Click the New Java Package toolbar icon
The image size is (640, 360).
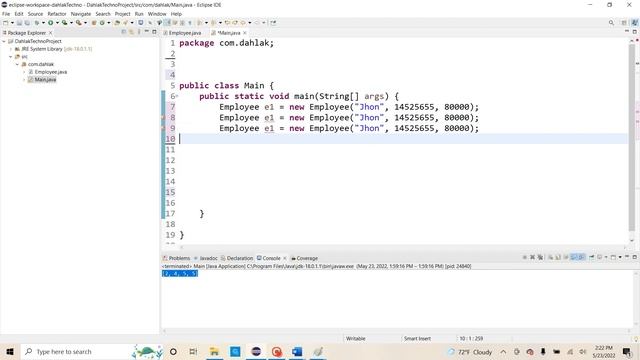coord(93,23)
